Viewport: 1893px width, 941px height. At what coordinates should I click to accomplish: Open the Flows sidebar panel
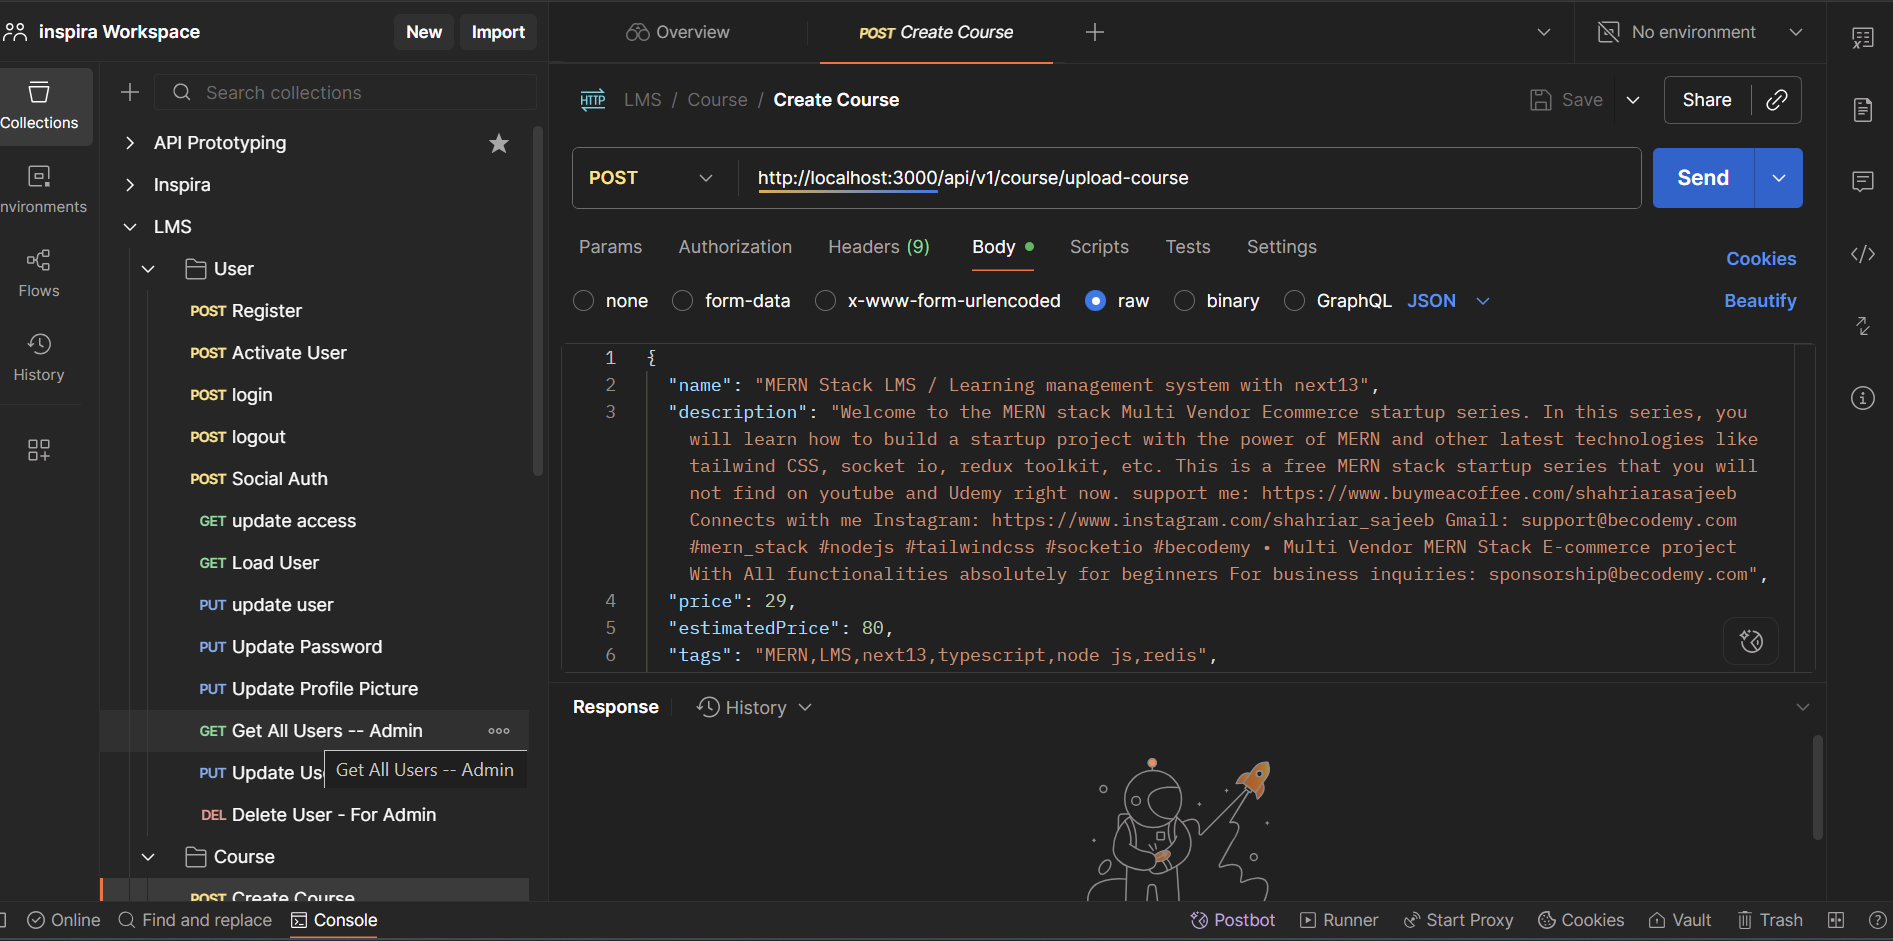pos(39,273)
